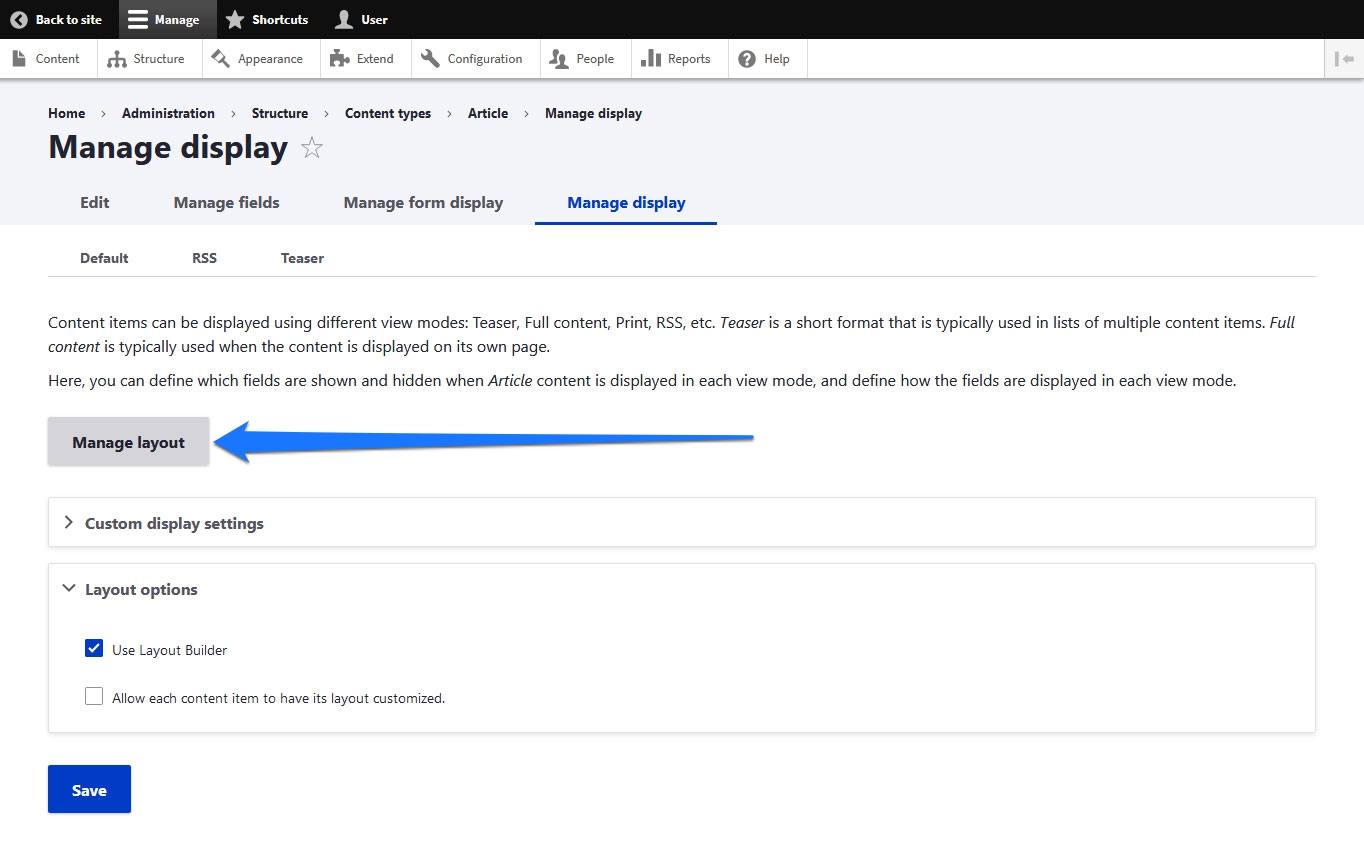
Task: Switch to Manage form display tab
Action: tap(423, 203)
